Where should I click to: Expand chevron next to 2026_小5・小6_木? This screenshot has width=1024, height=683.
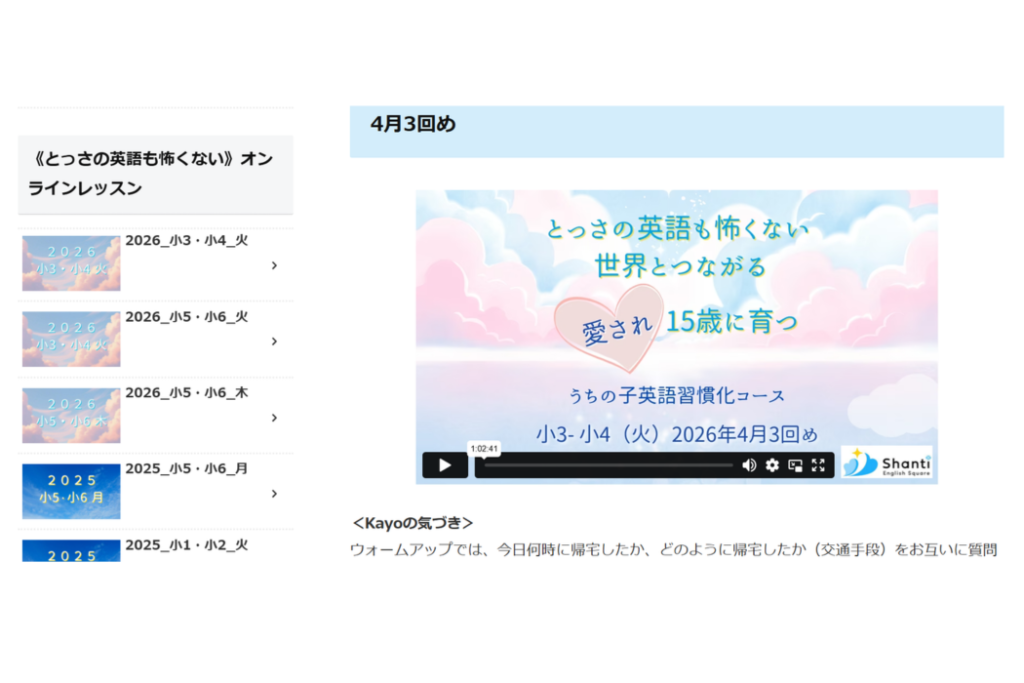[x=274, y=418]
